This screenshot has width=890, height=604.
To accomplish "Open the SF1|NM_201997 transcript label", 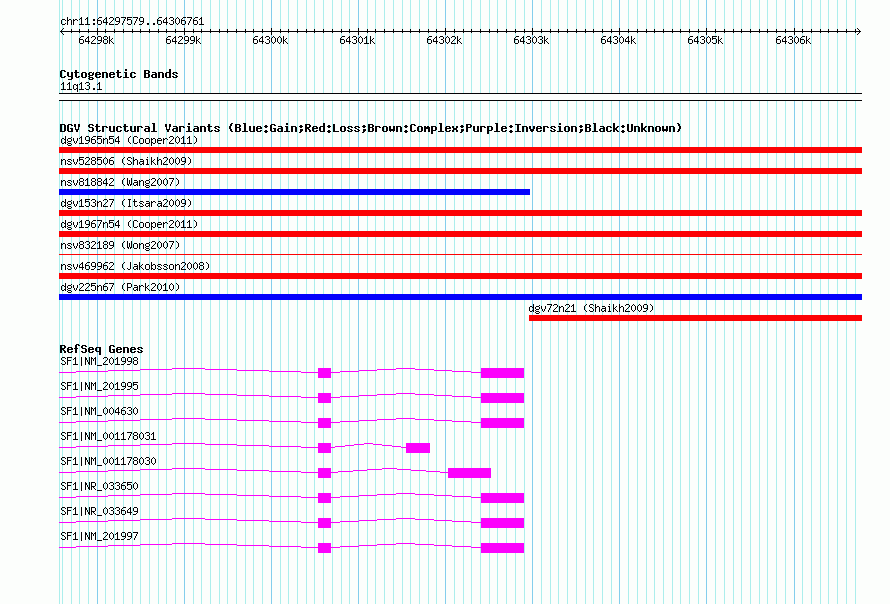I will [99, 536].
